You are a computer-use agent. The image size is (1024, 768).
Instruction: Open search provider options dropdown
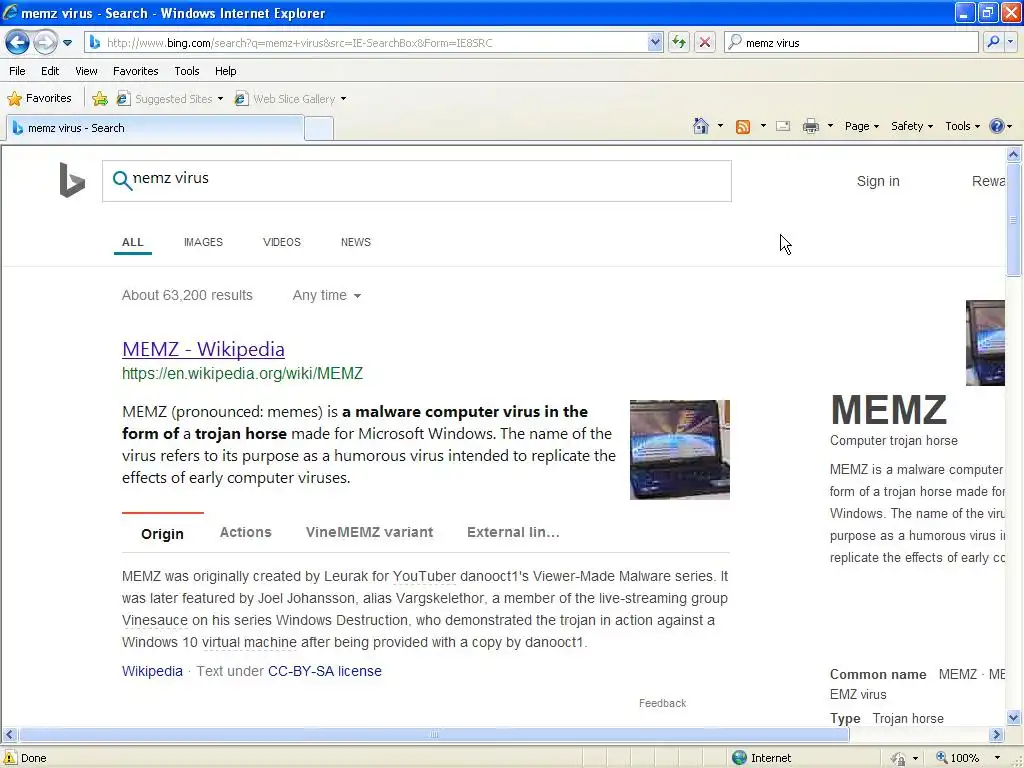(x=1011, y=42)
